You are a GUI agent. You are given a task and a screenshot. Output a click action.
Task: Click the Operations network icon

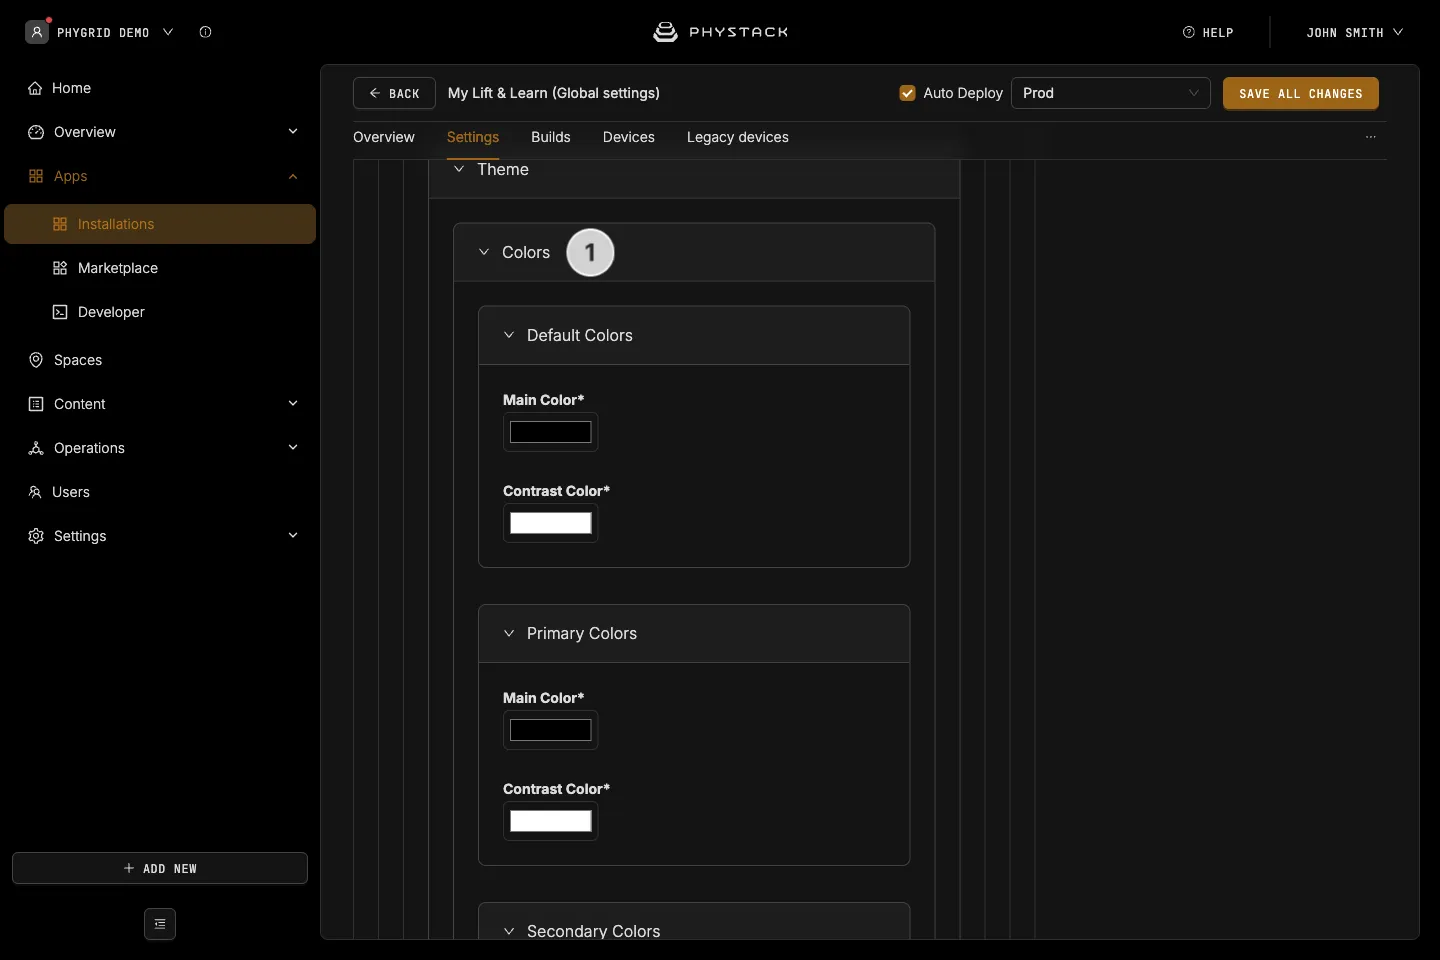(x=36, y=448)
